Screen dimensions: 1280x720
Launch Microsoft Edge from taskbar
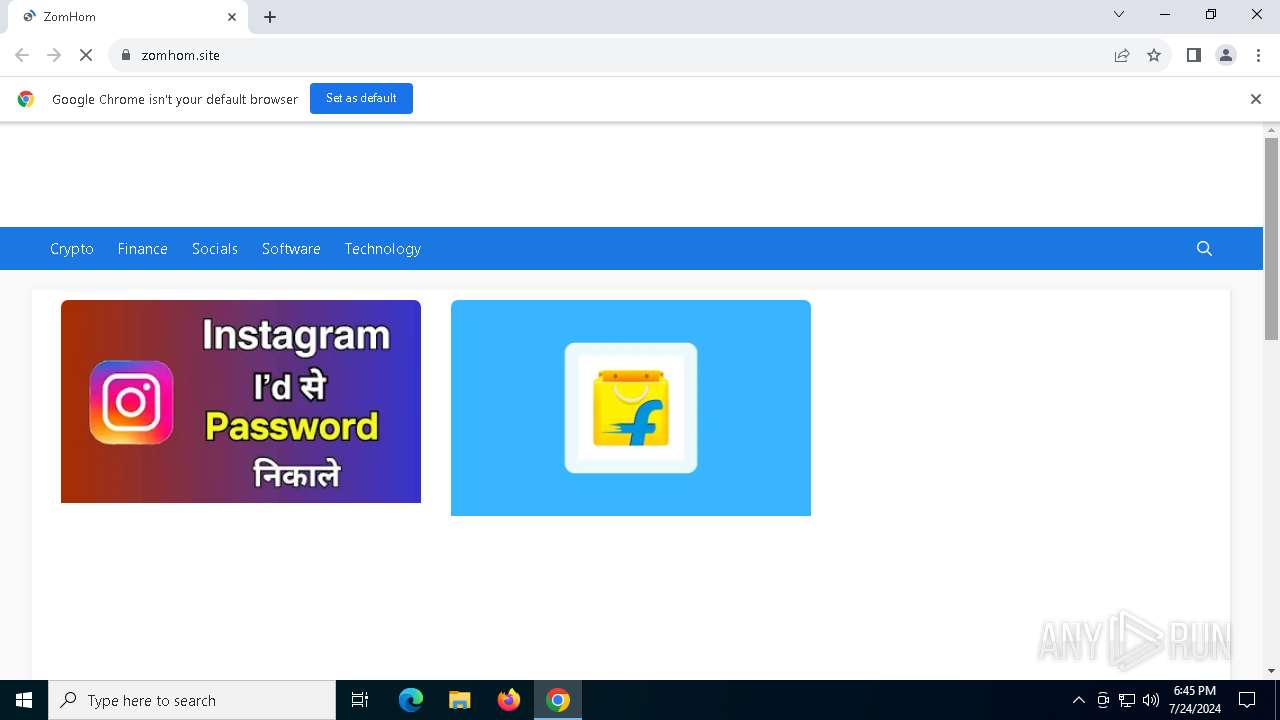coord(411,700)
